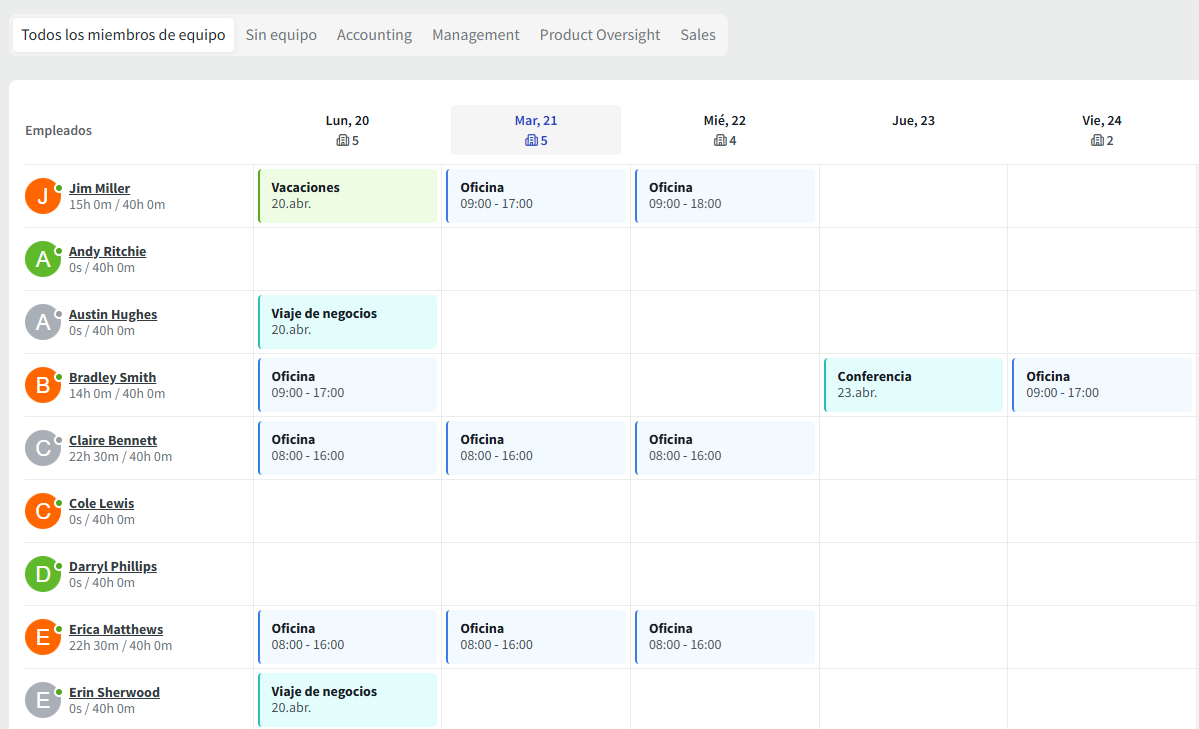Open Erica Matthews' employee name link
Screen dimensions: 1199x729
tap(116, 629)
